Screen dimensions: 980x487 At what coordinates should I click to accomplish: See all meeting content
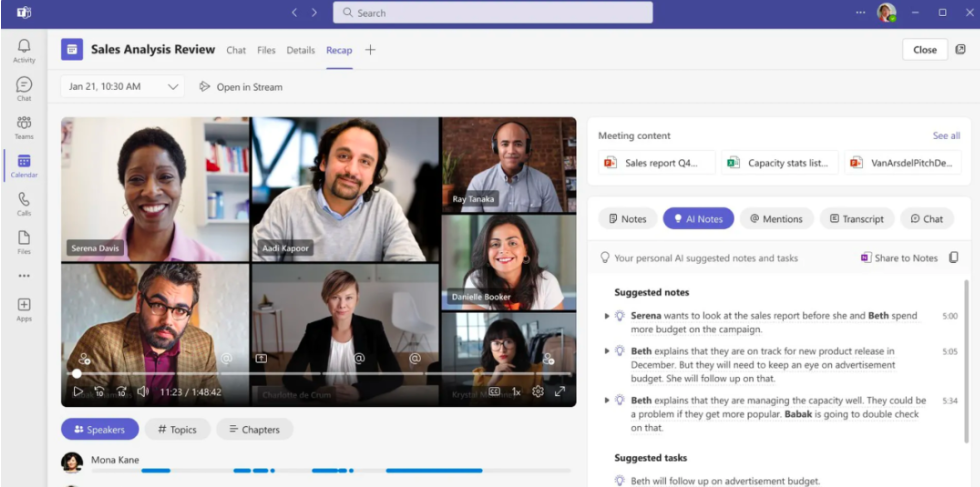(946, 136)
